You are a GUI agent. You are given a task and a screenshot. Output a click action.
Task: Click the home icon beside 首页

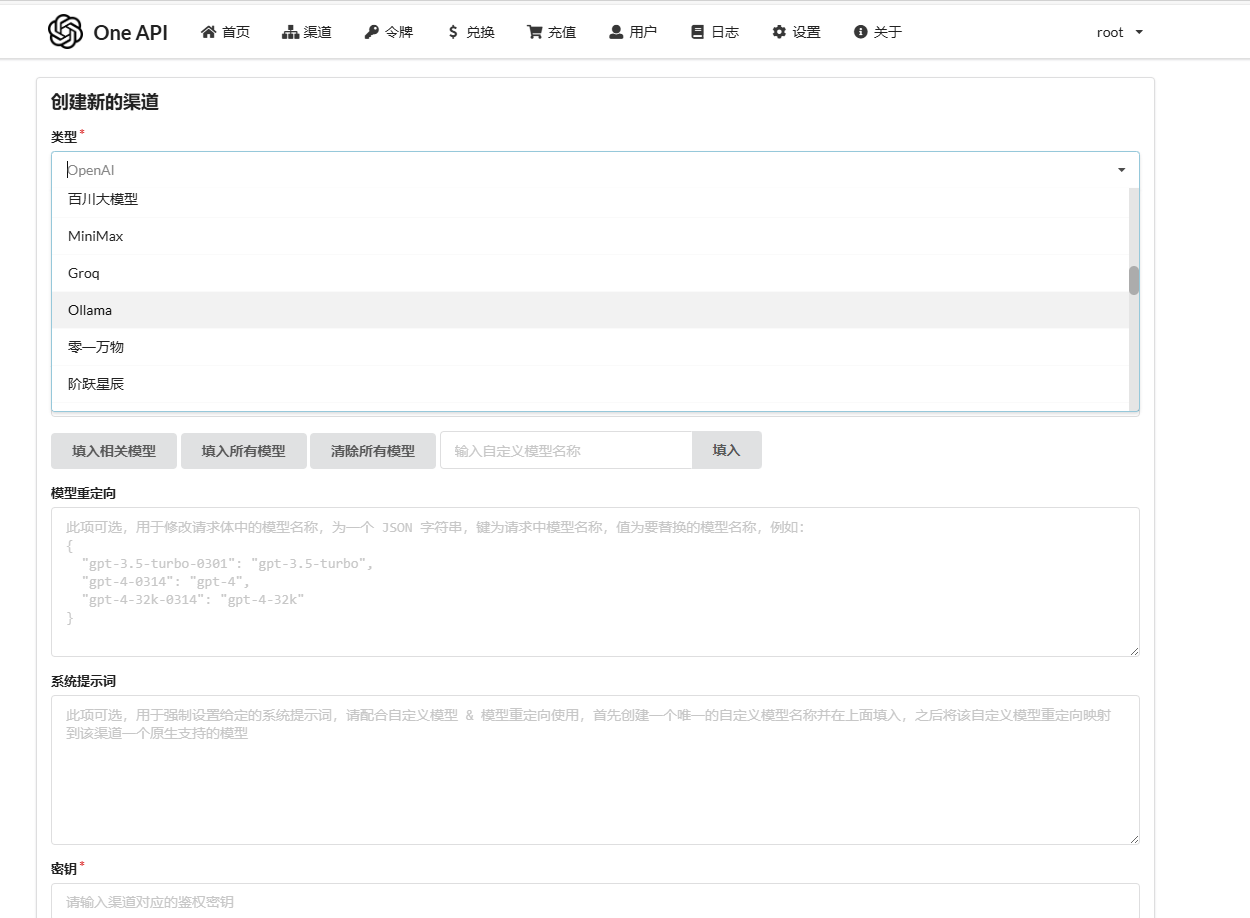[x=208, y=32]
